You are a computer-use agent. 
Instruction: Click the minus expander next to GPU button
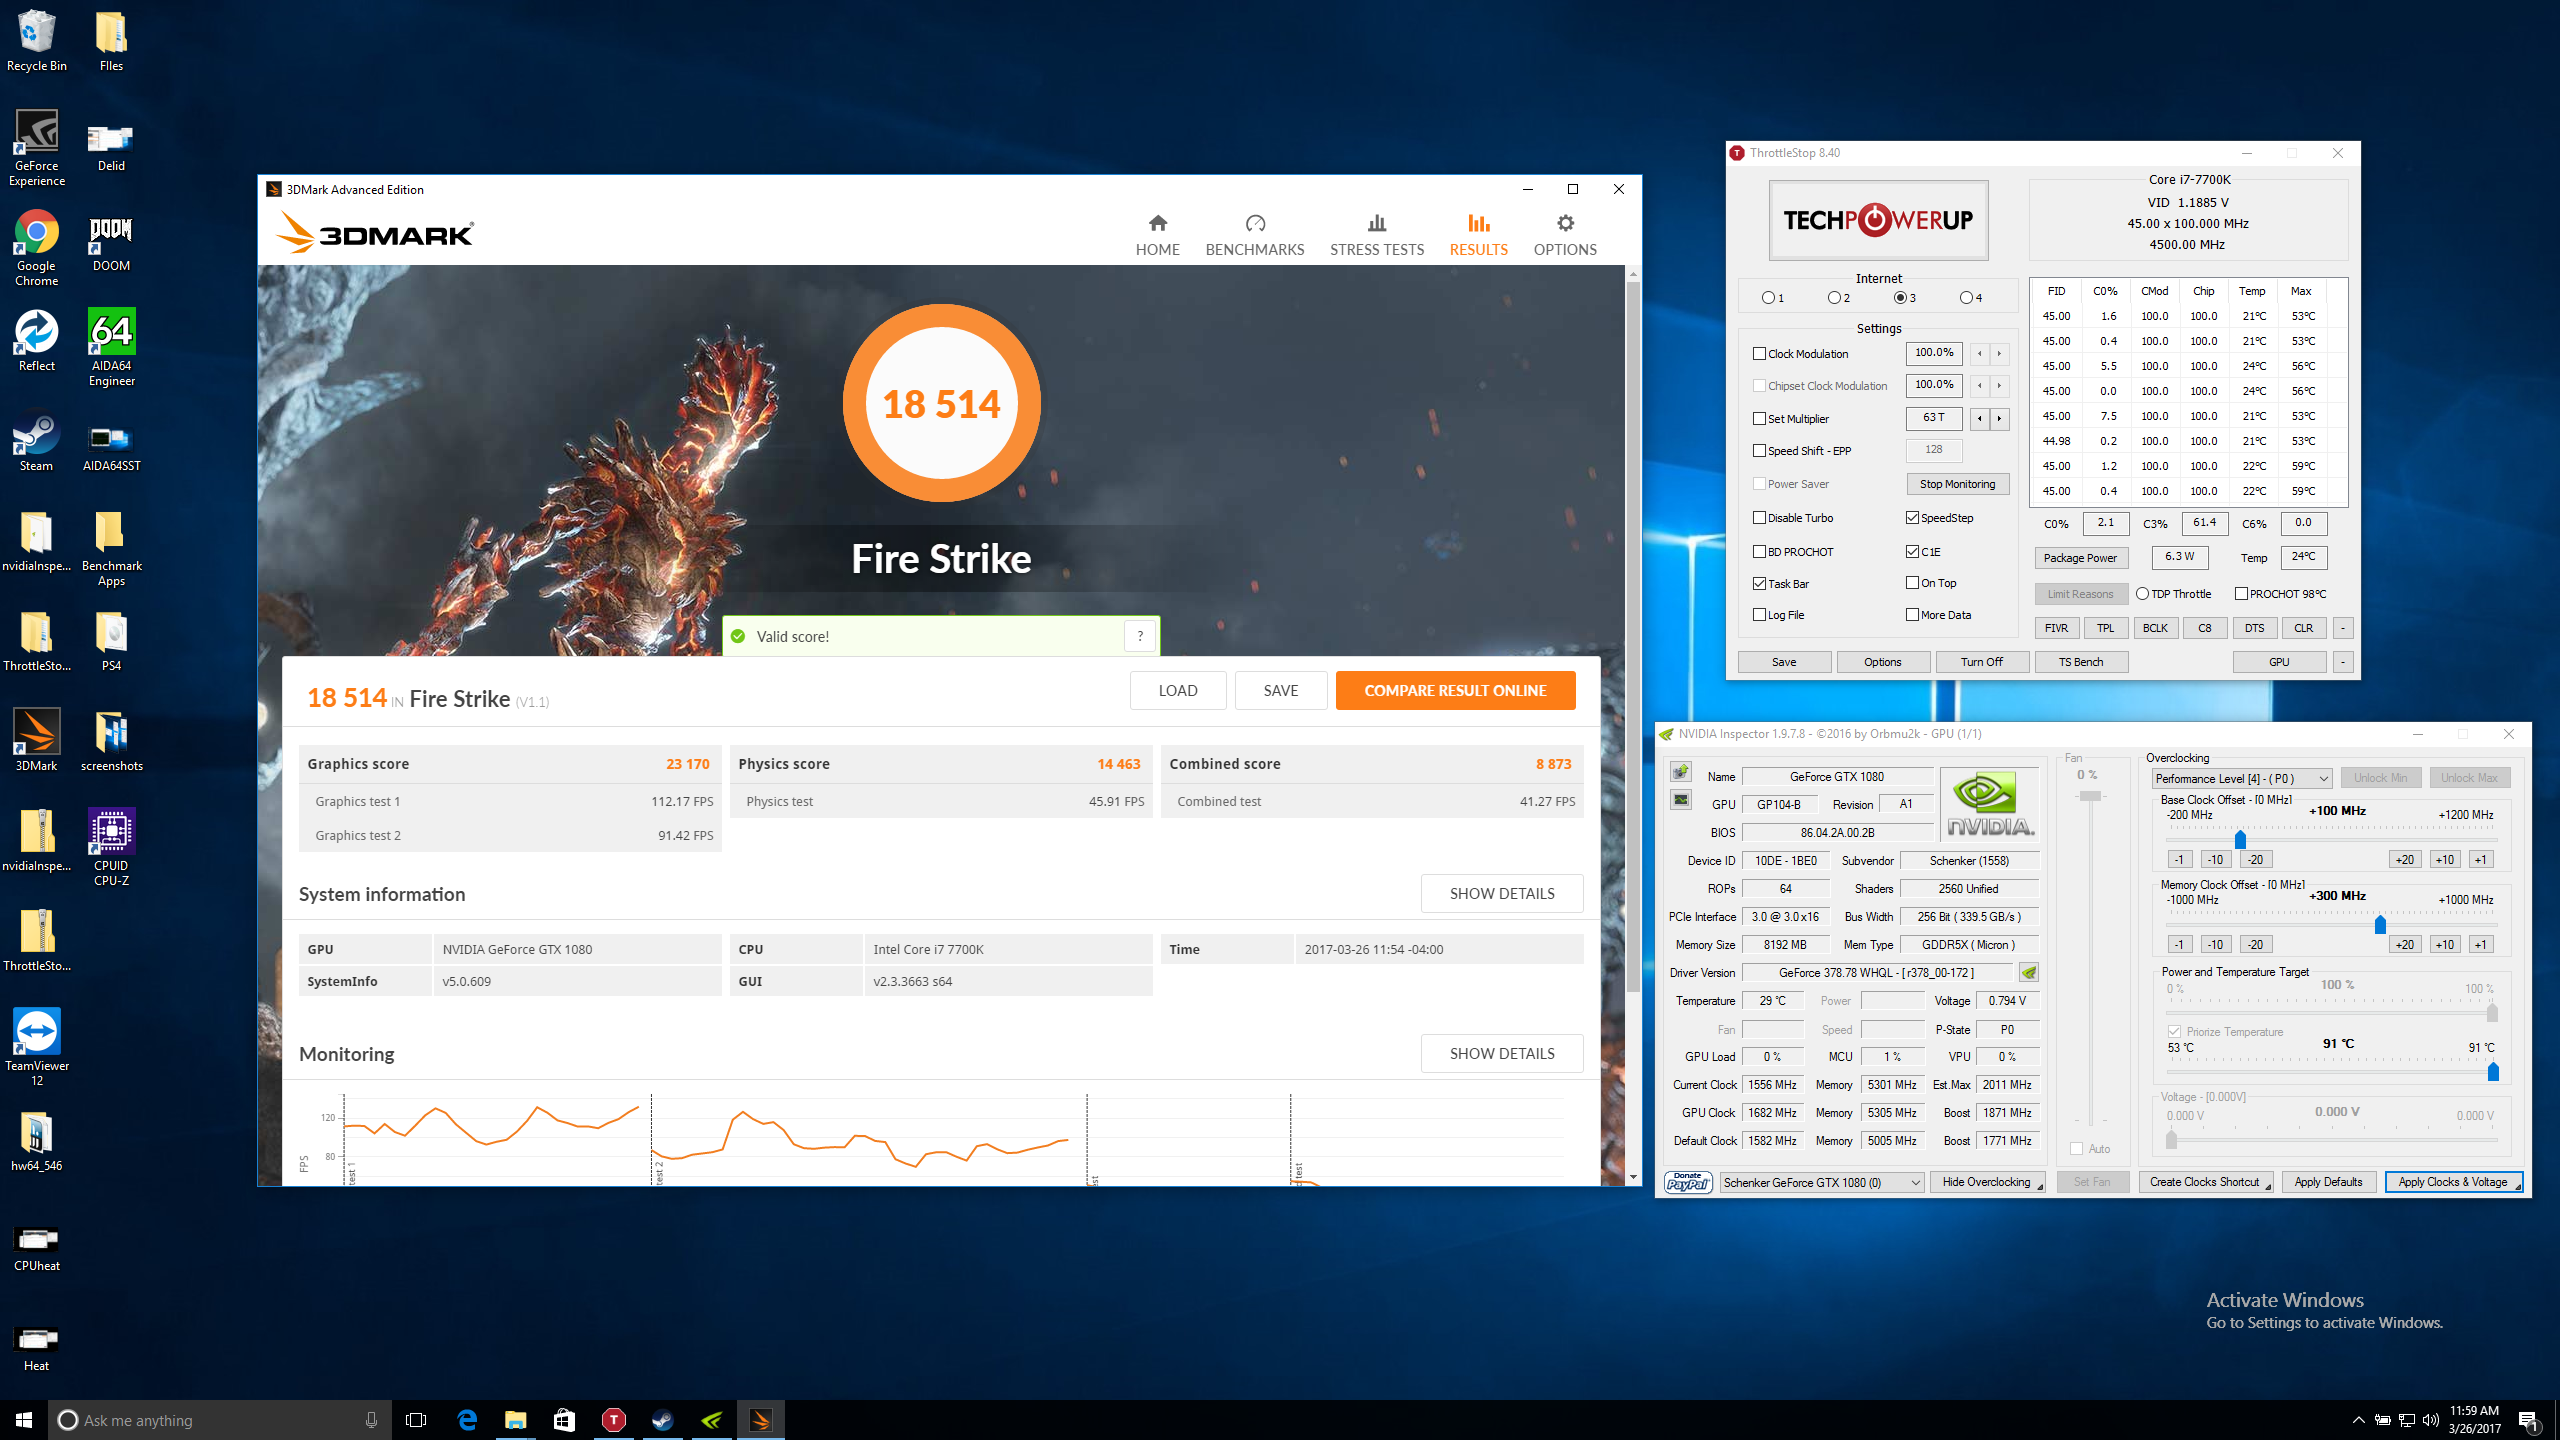pos(2342,662)
